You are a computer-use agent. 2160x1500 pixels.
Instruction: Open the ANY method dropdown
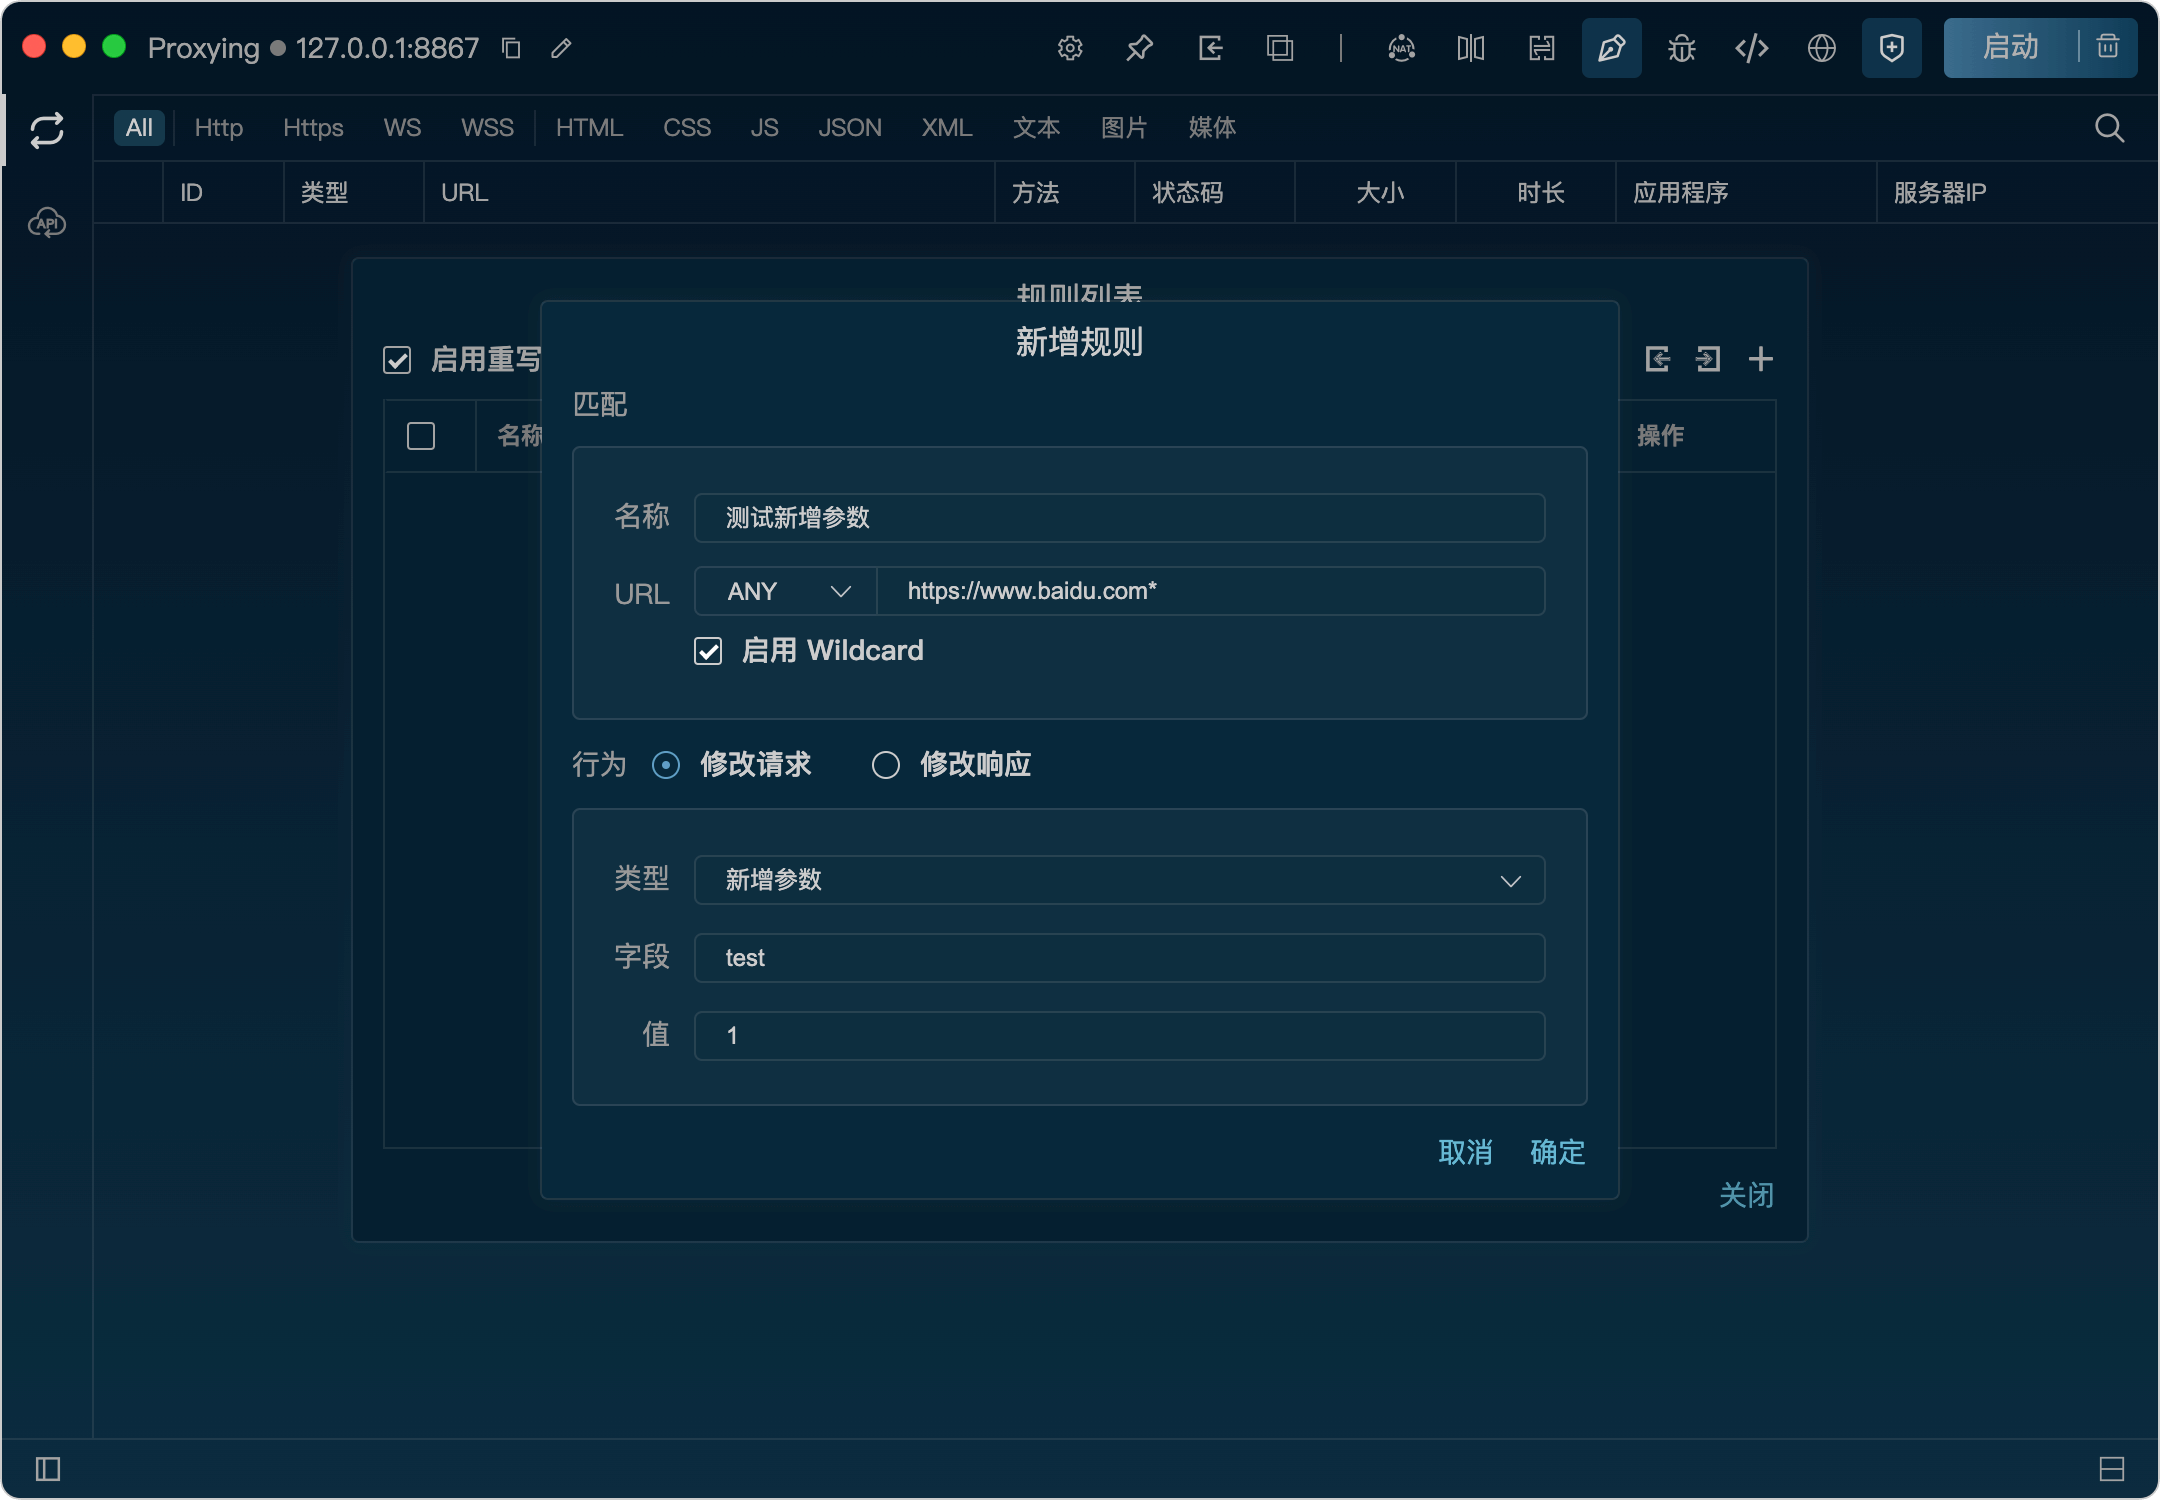pyautogui.click(x=786, y=592)
